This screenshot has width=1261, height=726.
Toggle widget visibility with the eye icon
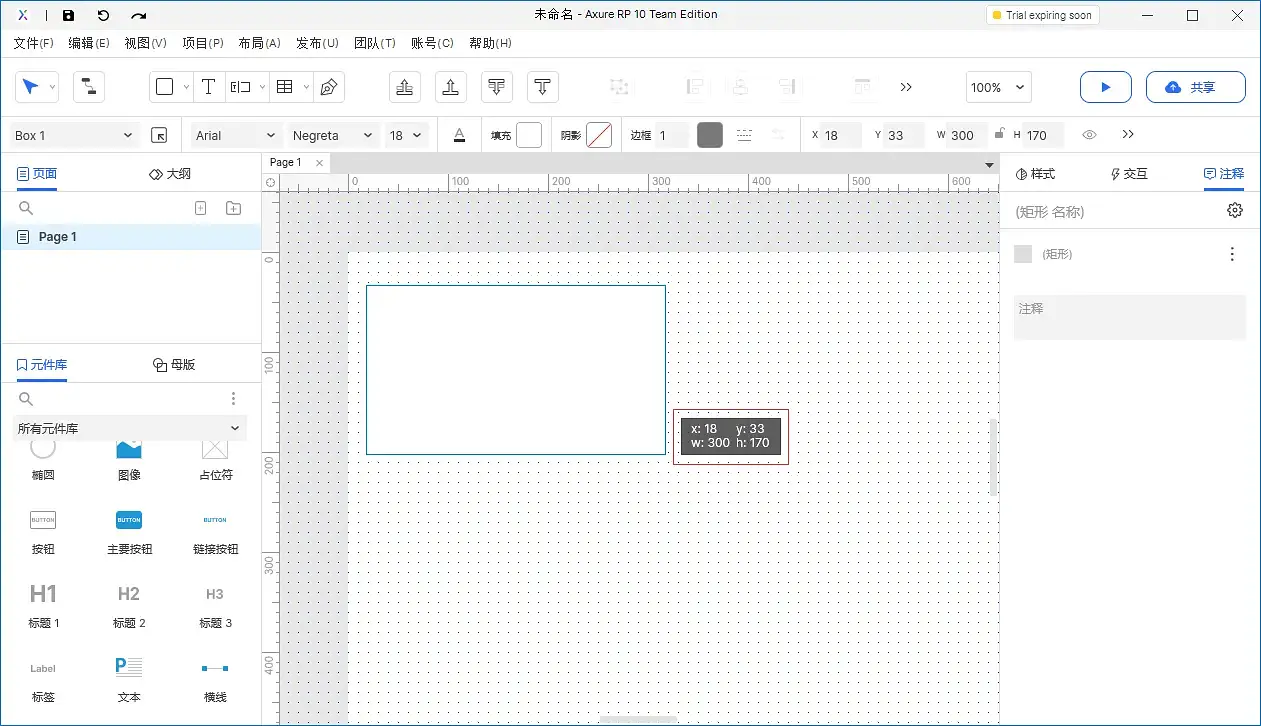(1089, 134)
